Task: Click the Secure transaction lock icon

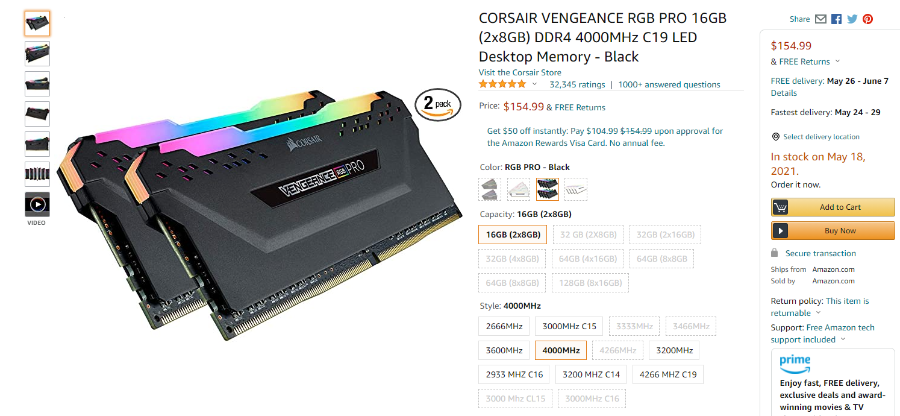Action: click(x=774, y=253)
